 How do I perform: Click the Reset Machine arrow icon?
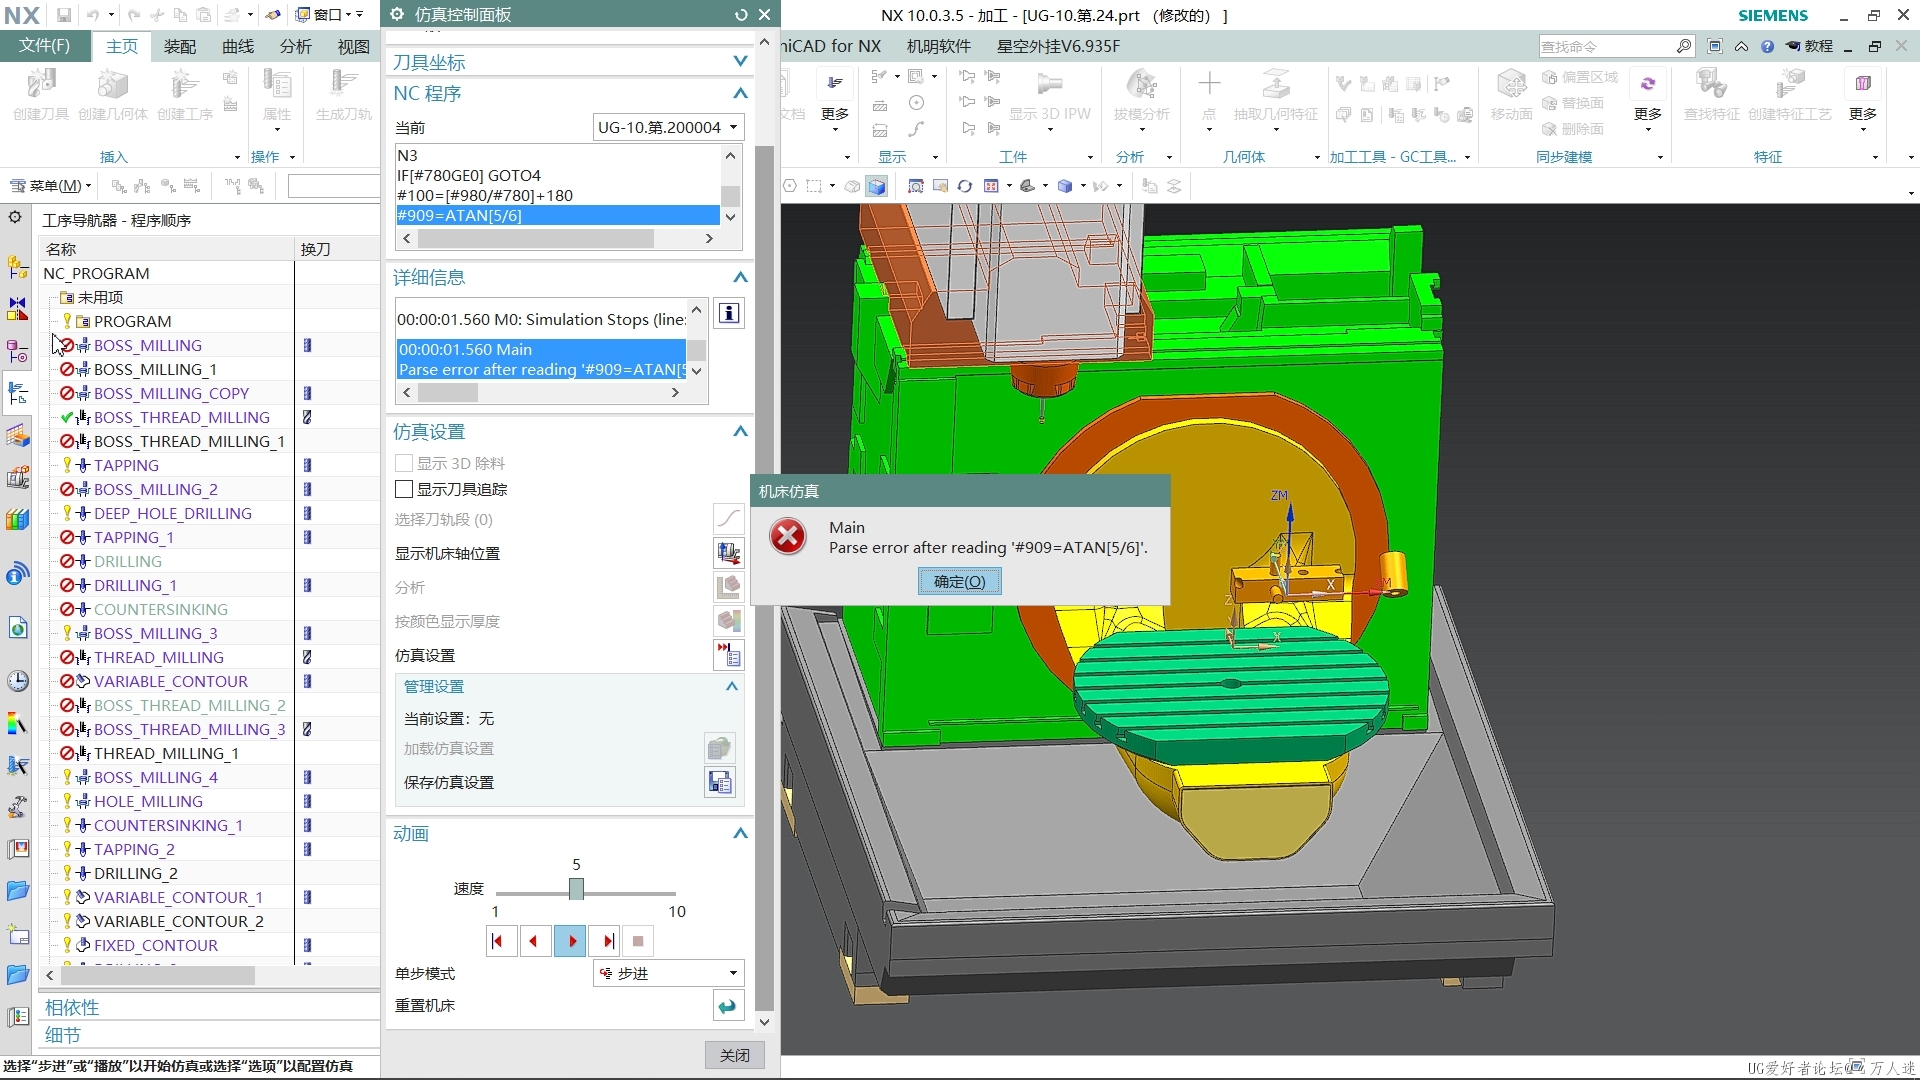[x=728, y=1005]
